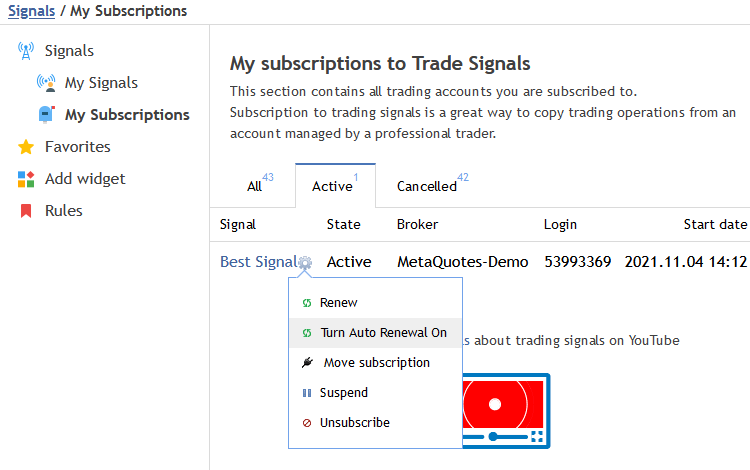Viewport: 750px width, 470px height.
Task: Click the red Rules bookmark icon
Action: pyautogui.click(x=26, y=211)
